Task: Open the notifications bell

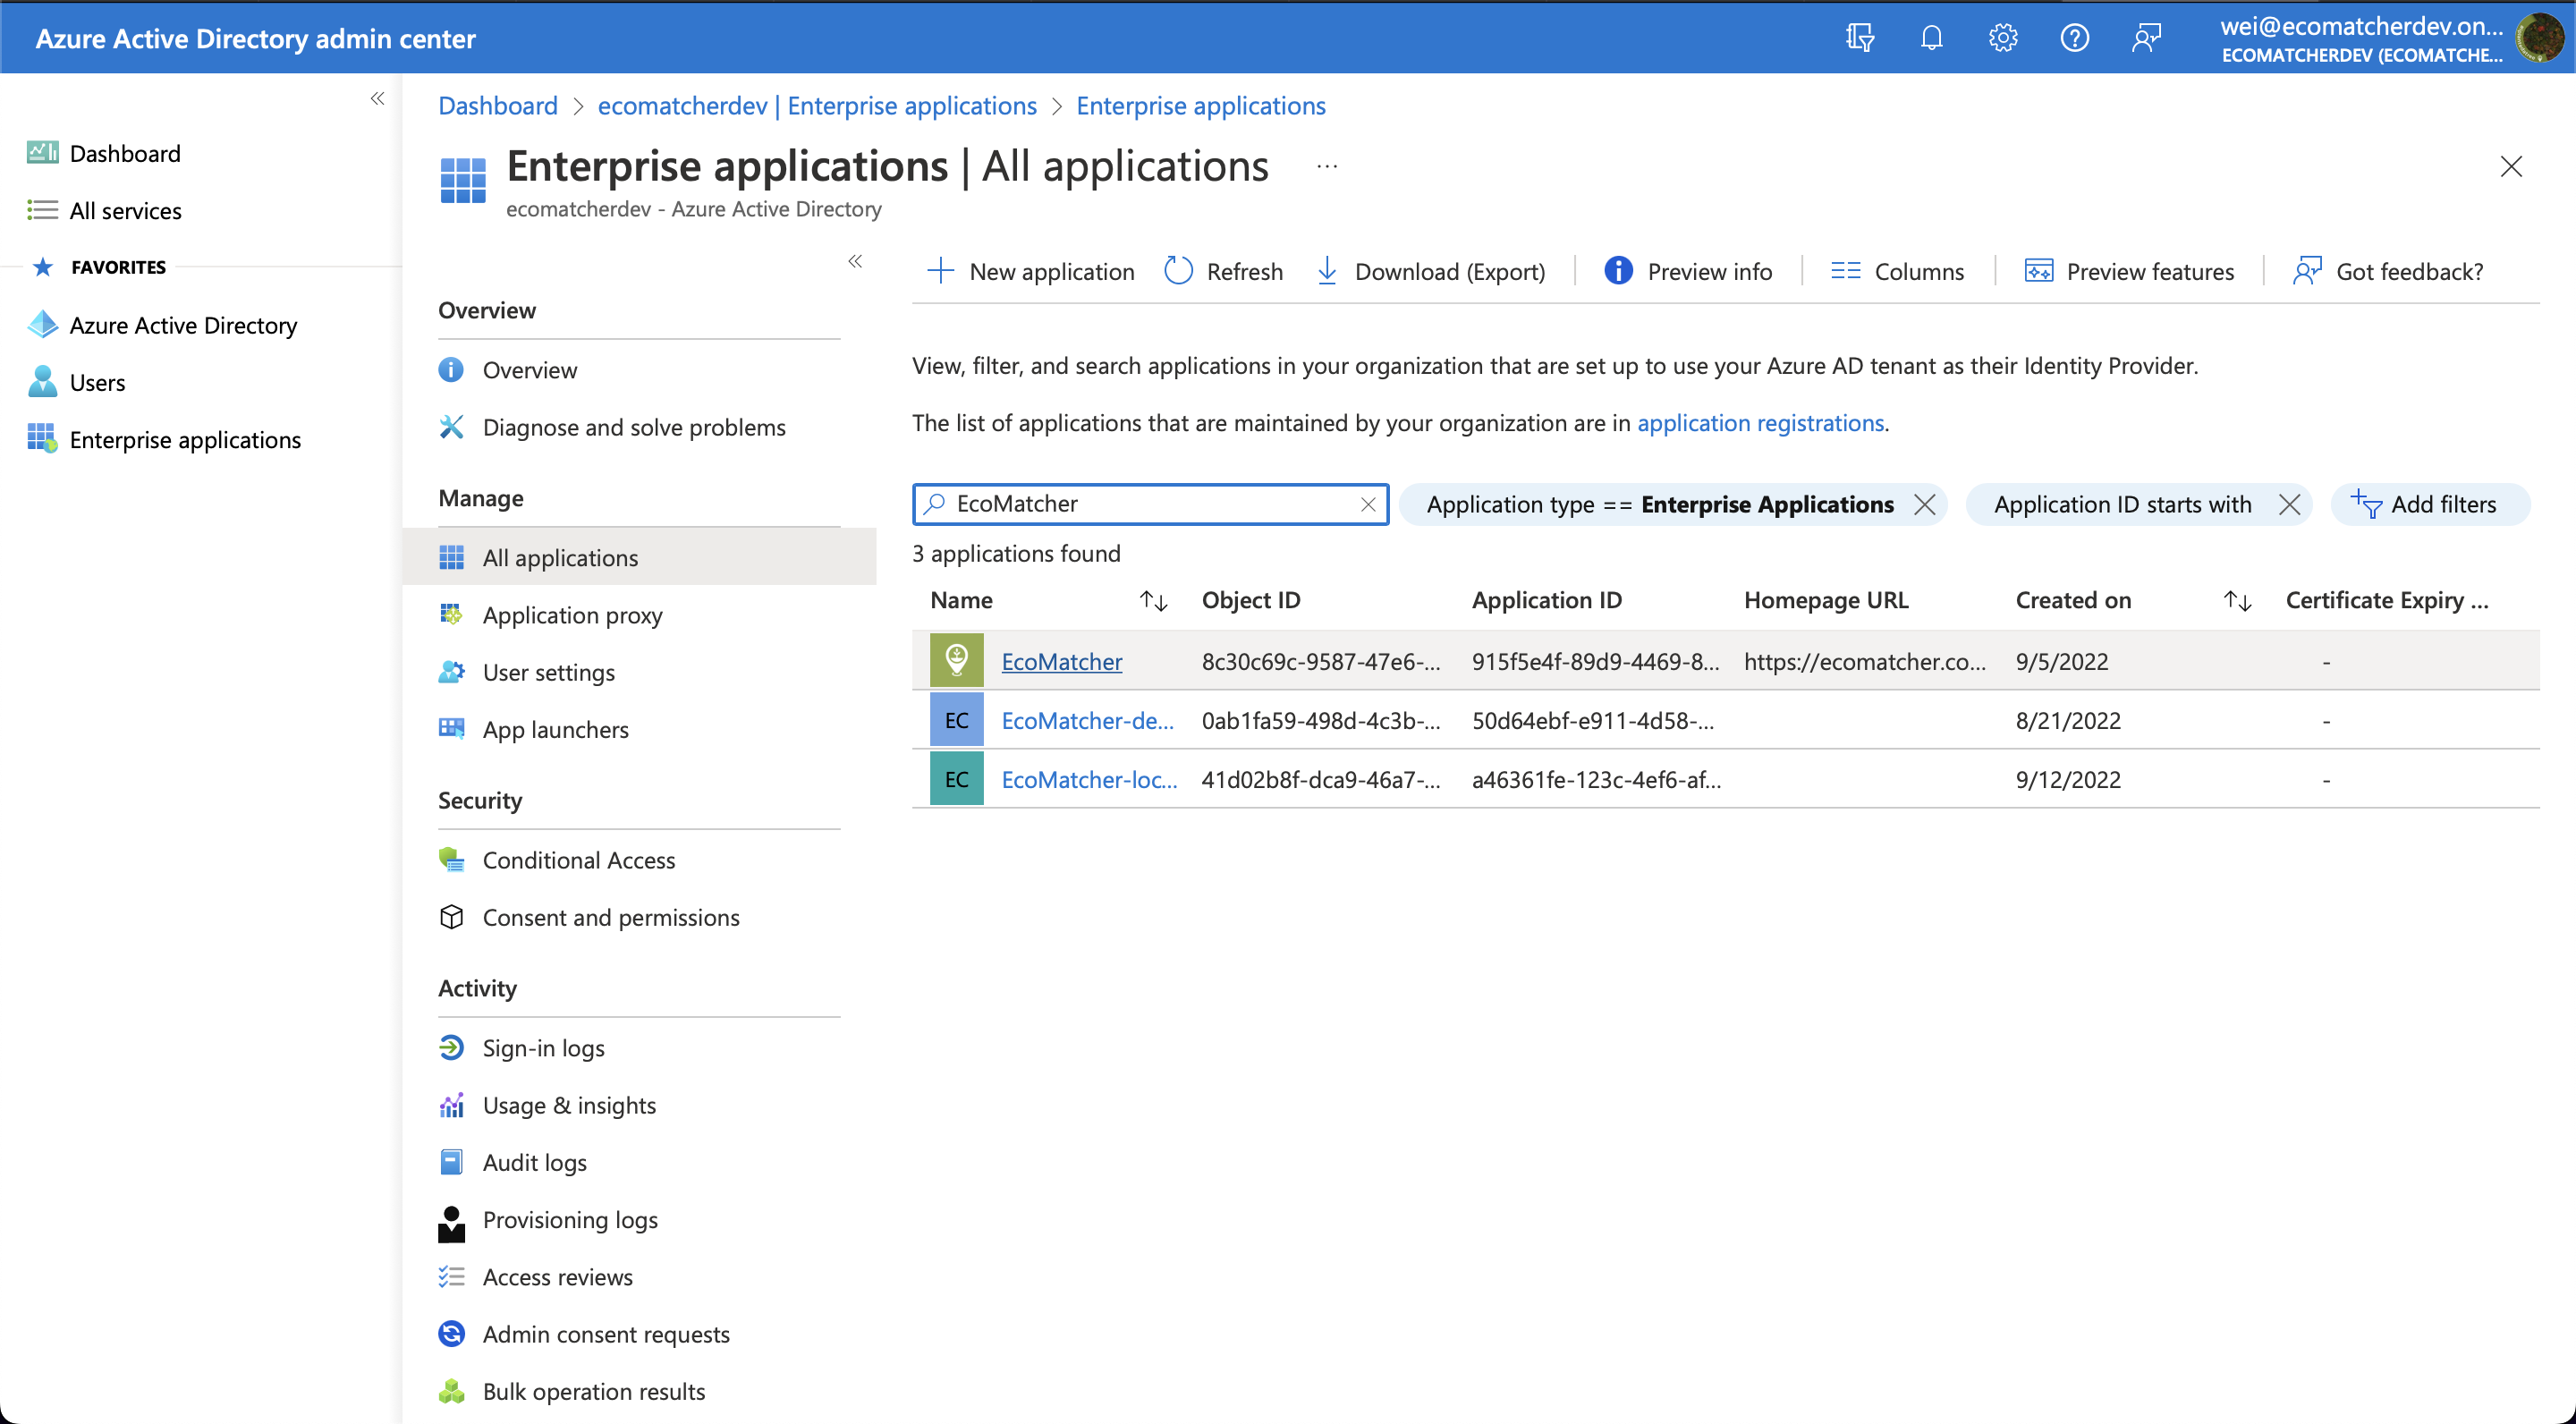Action: tap(1932, 38)
